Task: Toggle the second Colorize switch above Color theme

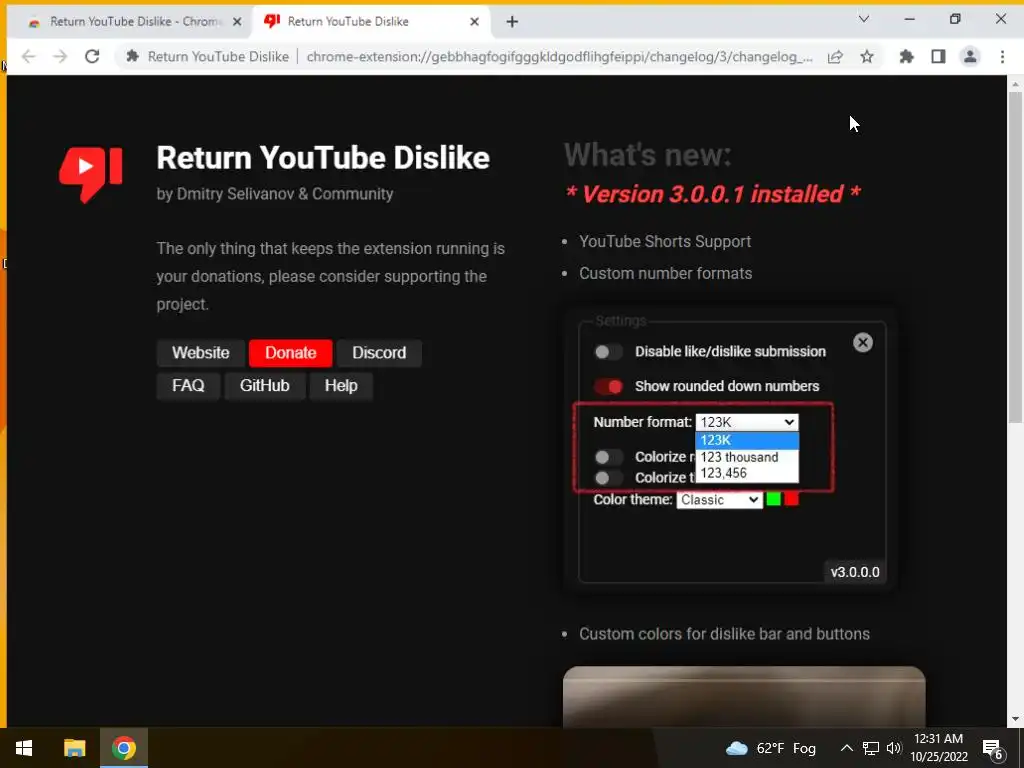Action: (x=608, y=478)
